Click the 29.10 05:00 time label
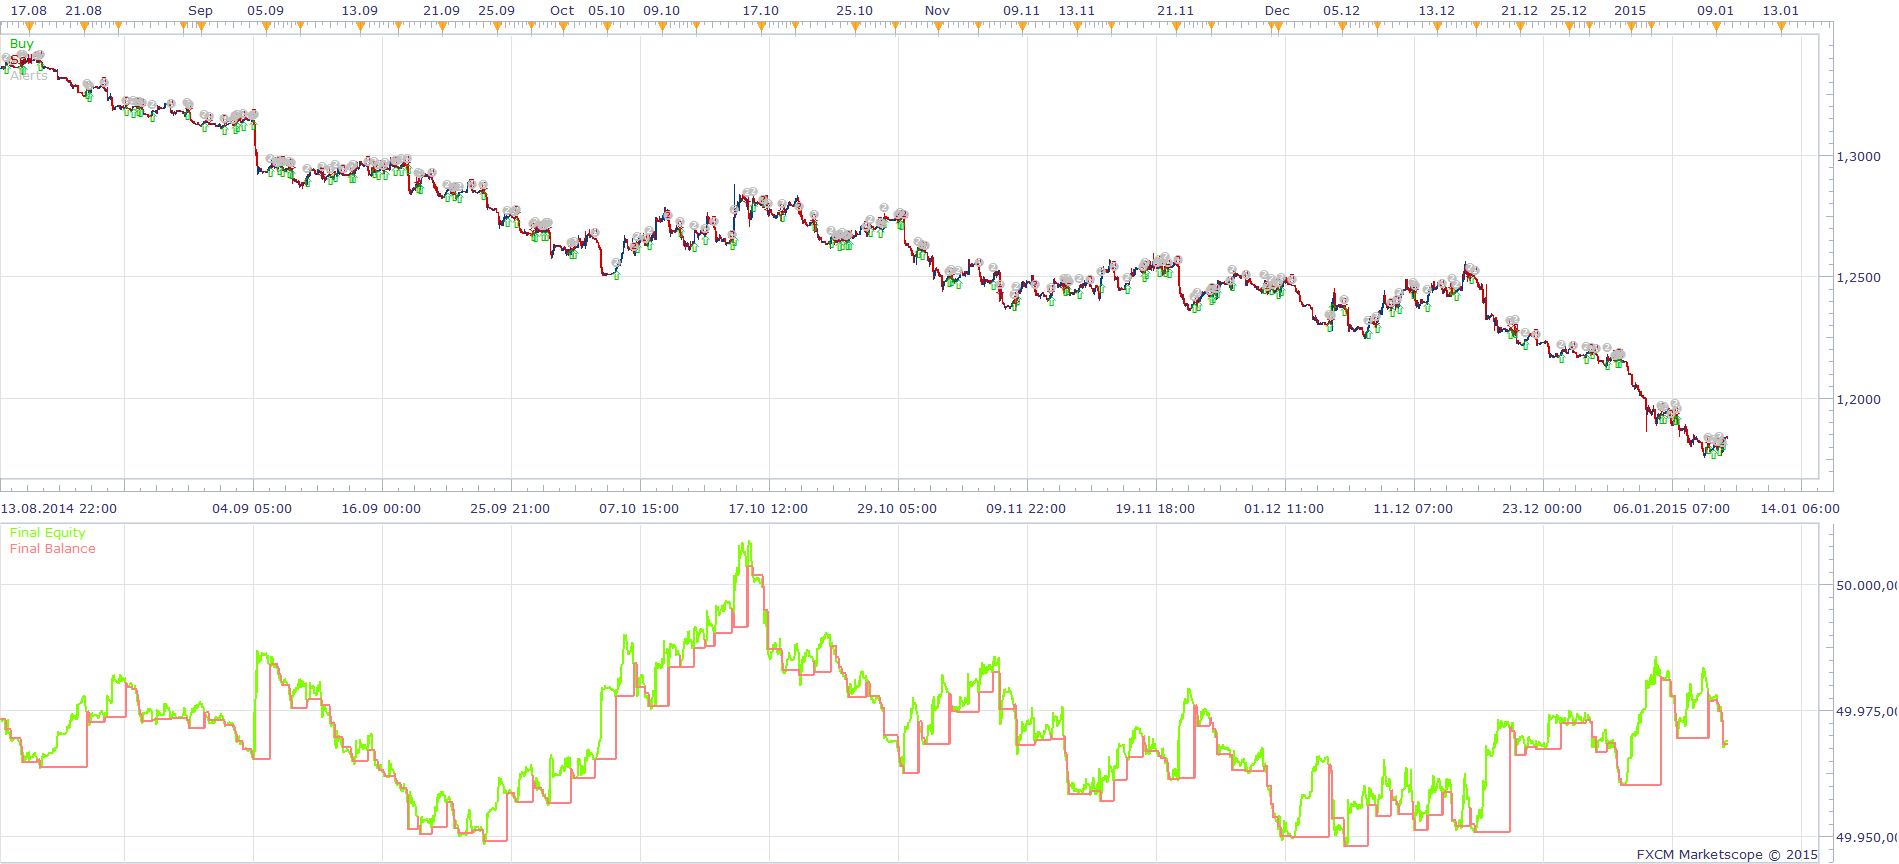This screenshot has height=864, width=1899. tap(897, 509)
